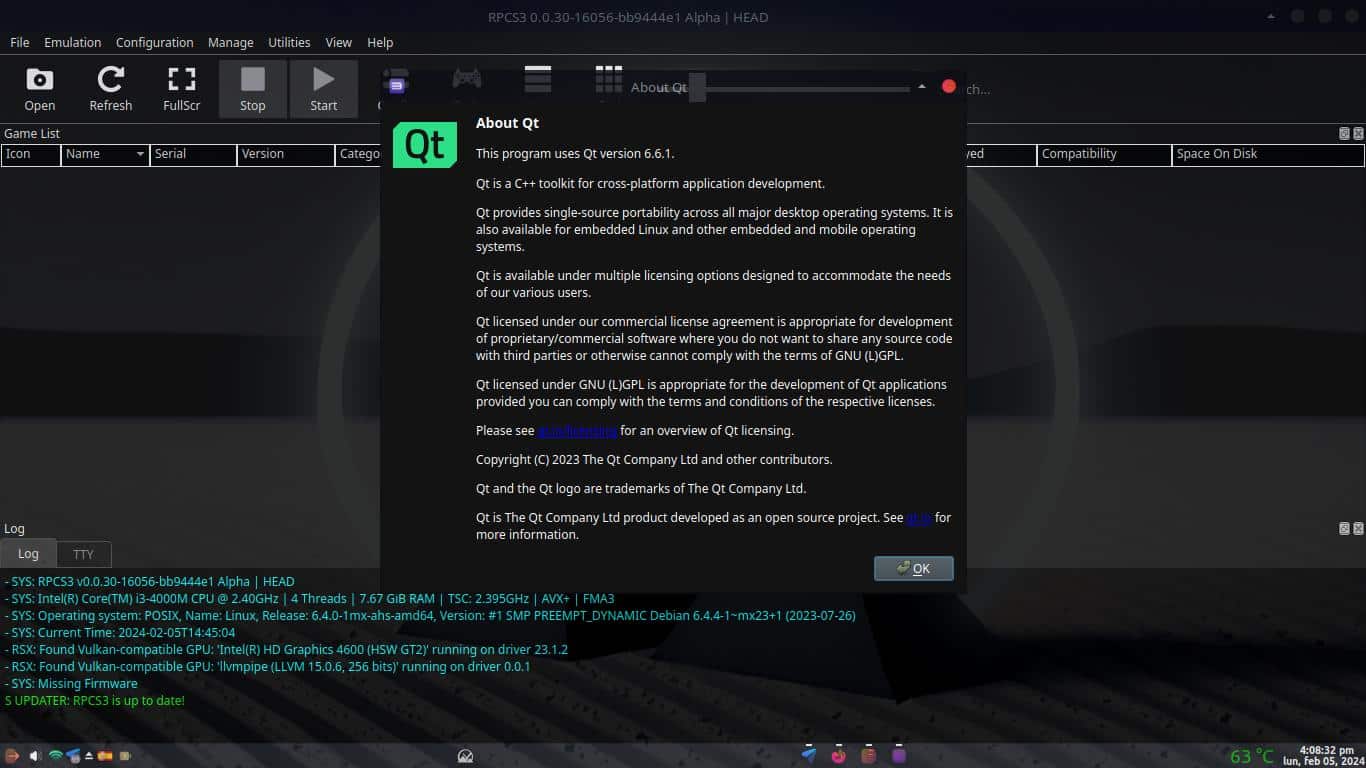Switch to grid view mode icon
1366x768 pixels.
tap(609, 79)
